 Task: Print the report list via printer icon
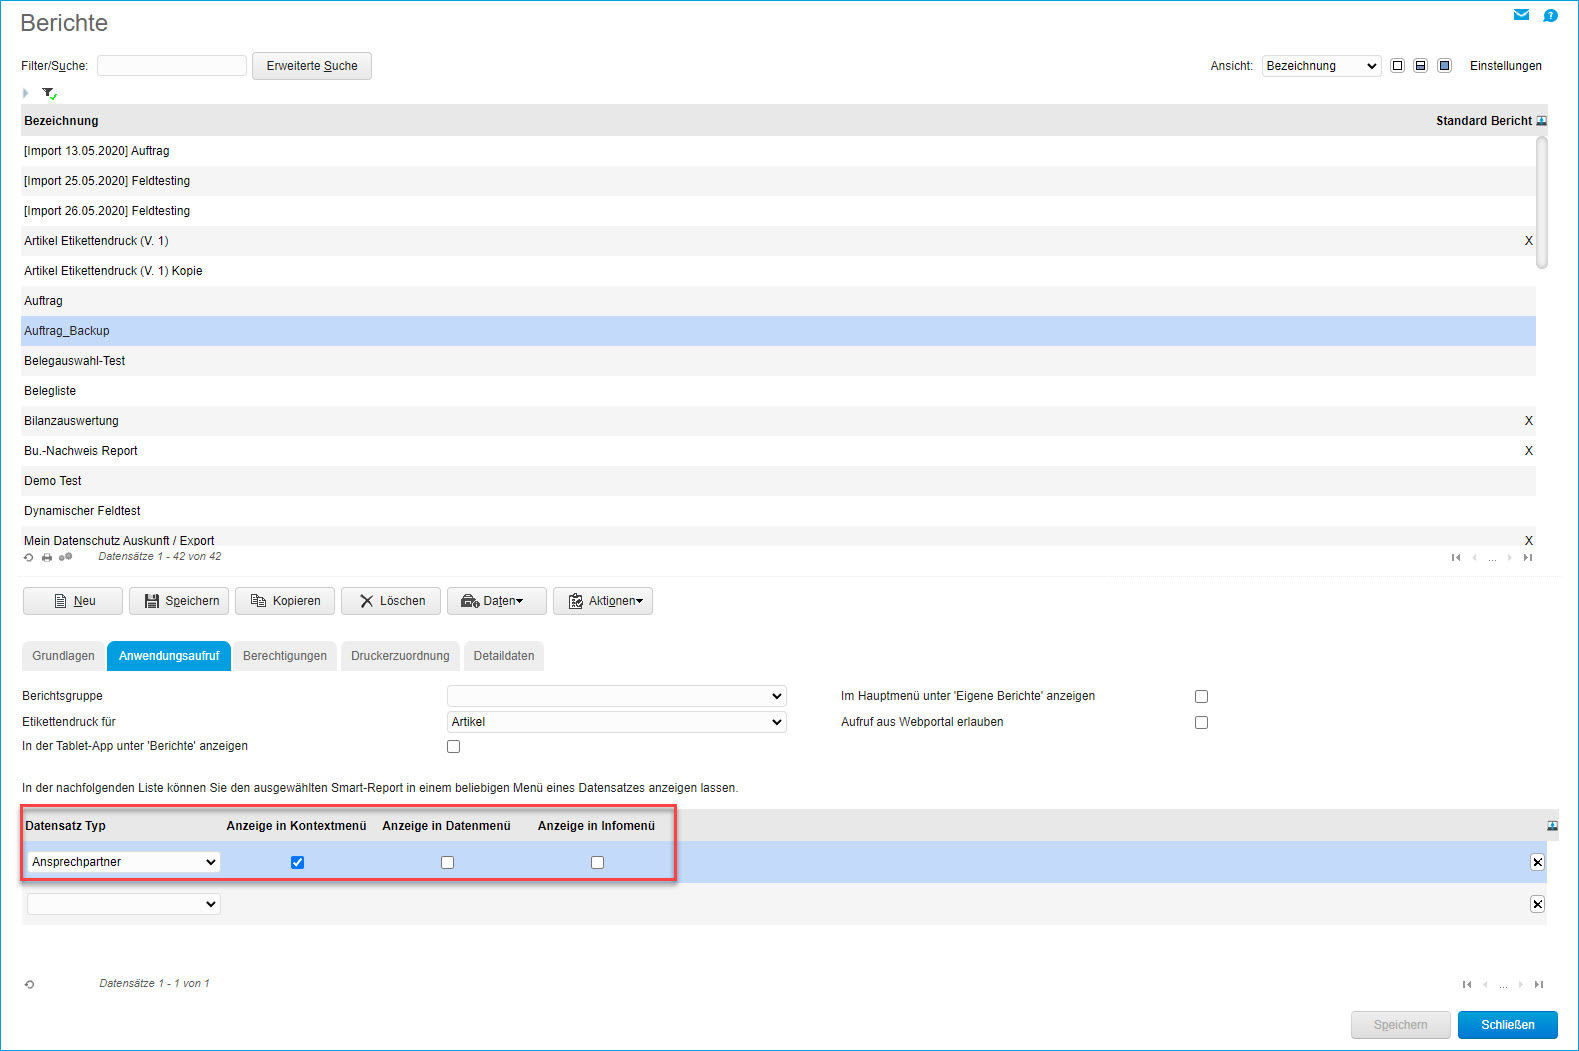pyautogui.click(x=47, y=557)
